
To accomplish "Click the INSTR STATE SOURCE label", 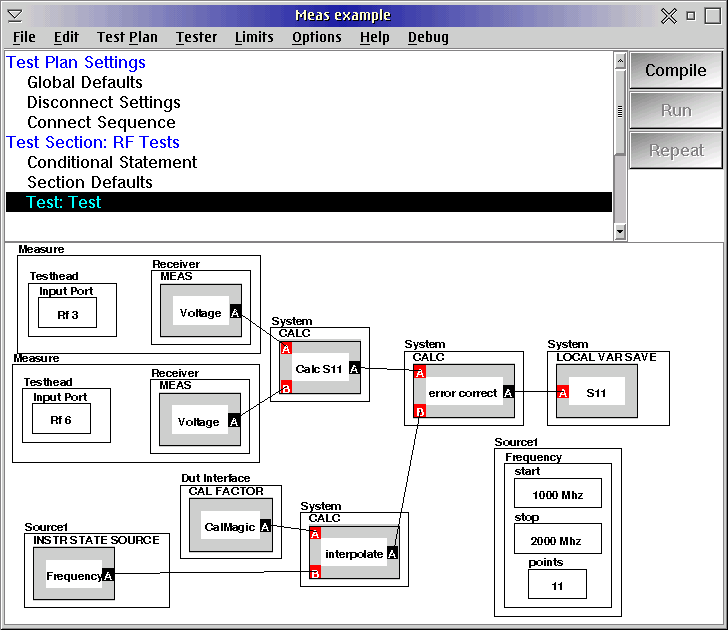I will [96, 540].
